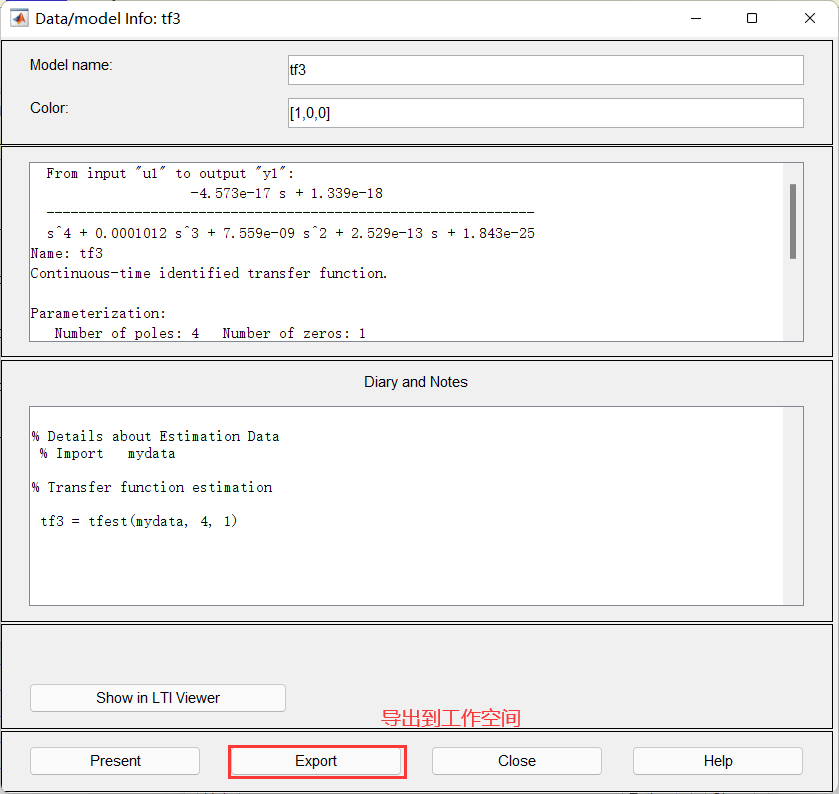
Task: Click the Close button
Action: click(517, 761)
